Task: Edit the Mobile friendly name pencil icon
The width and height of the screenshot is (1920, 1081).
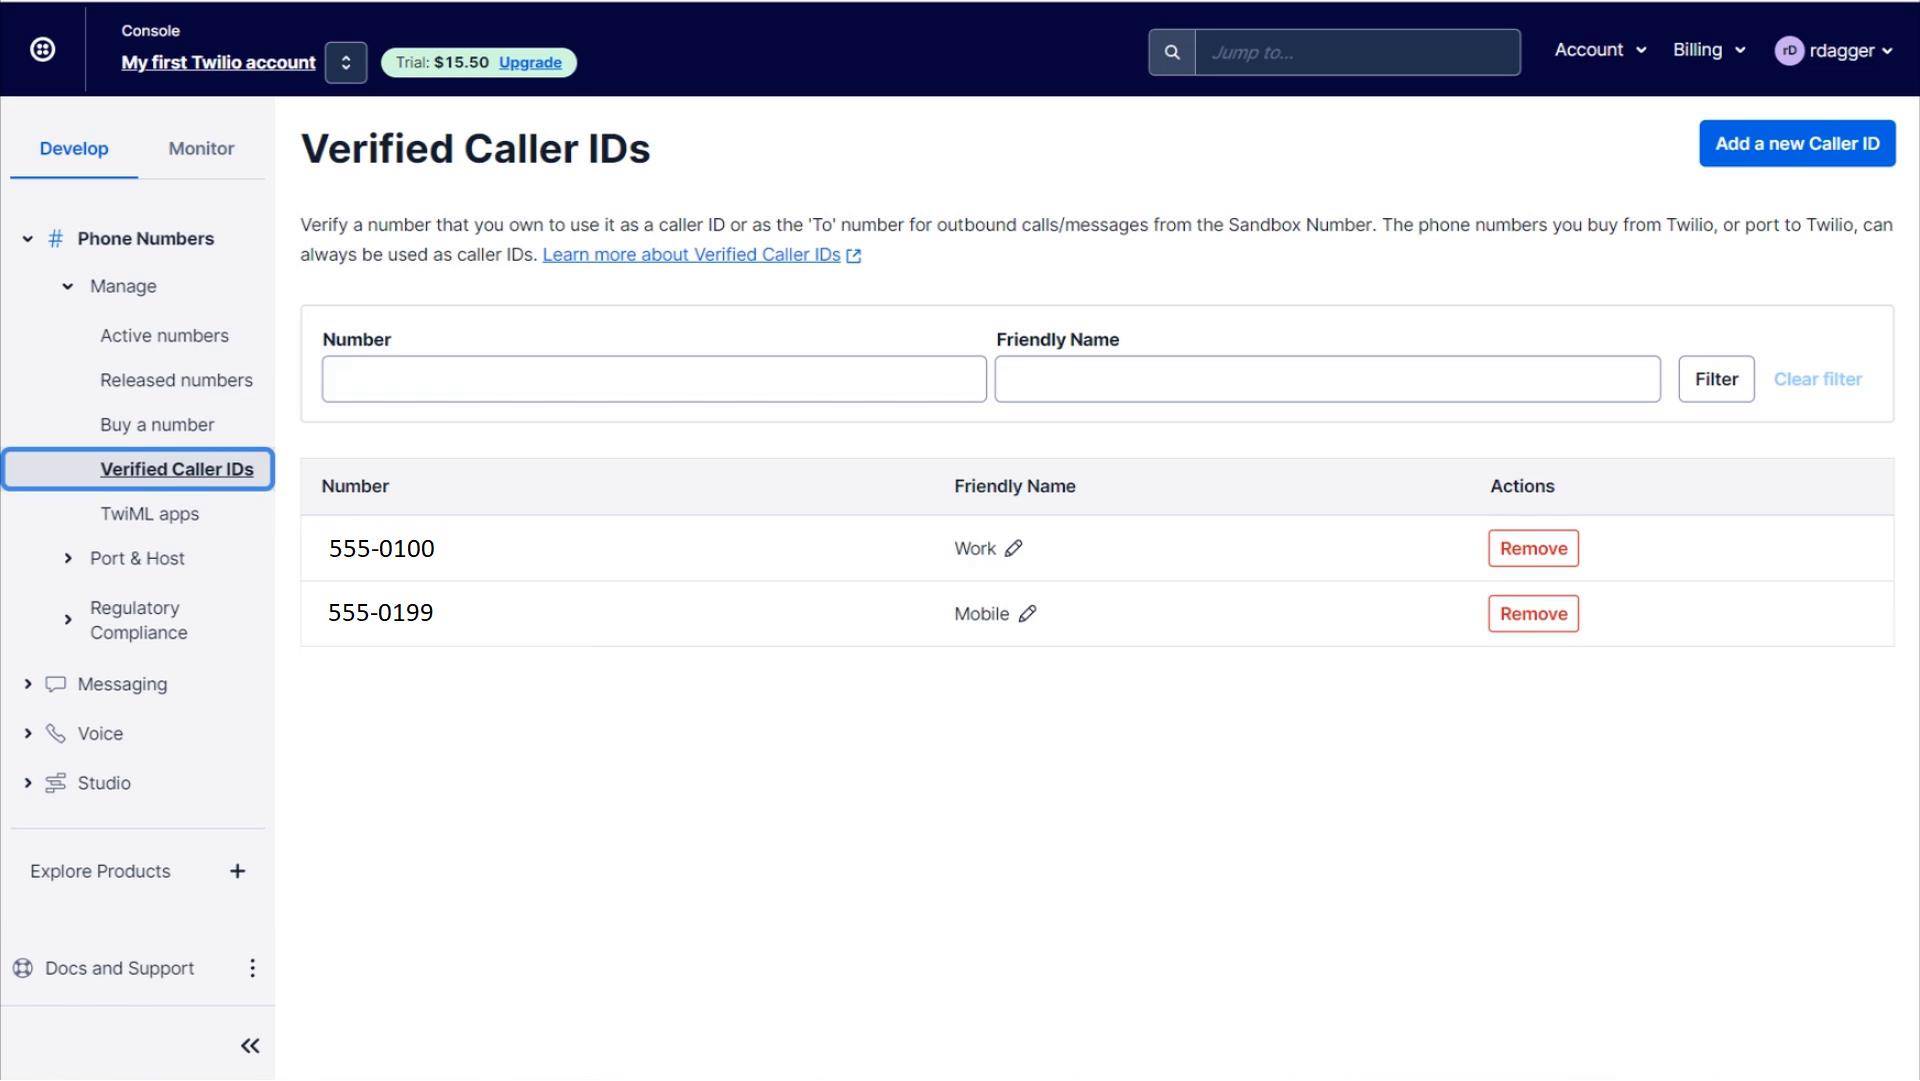Action: click(x=1027, y=614)
